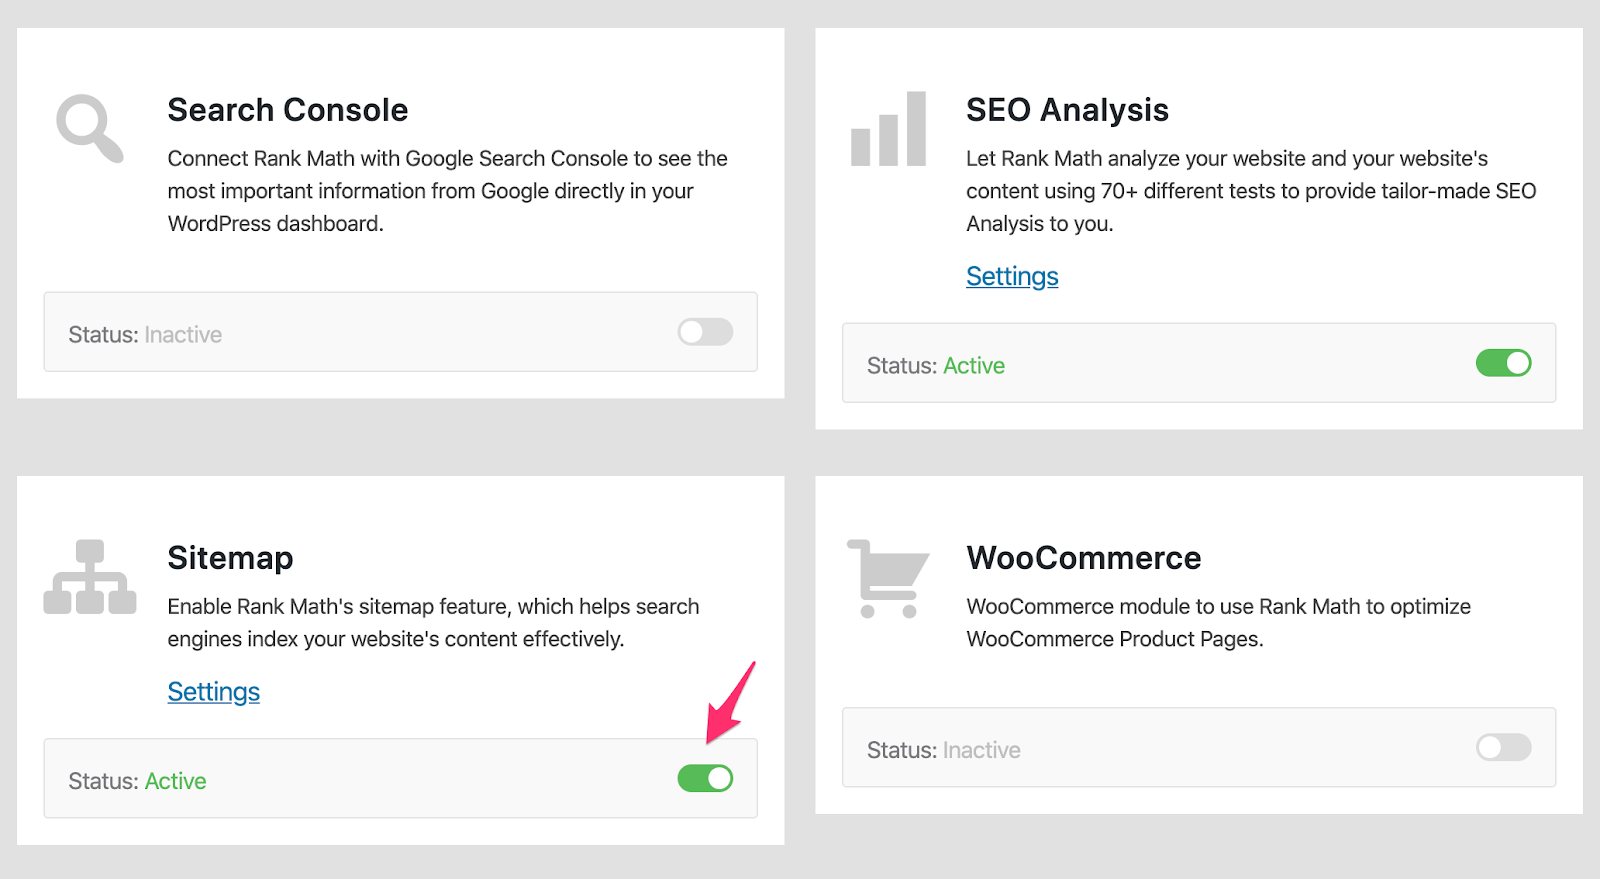Click the Sitemap hierarchy icon
Image resolution: width=1600 pixels, height=879 pixels.
[90, 578]
